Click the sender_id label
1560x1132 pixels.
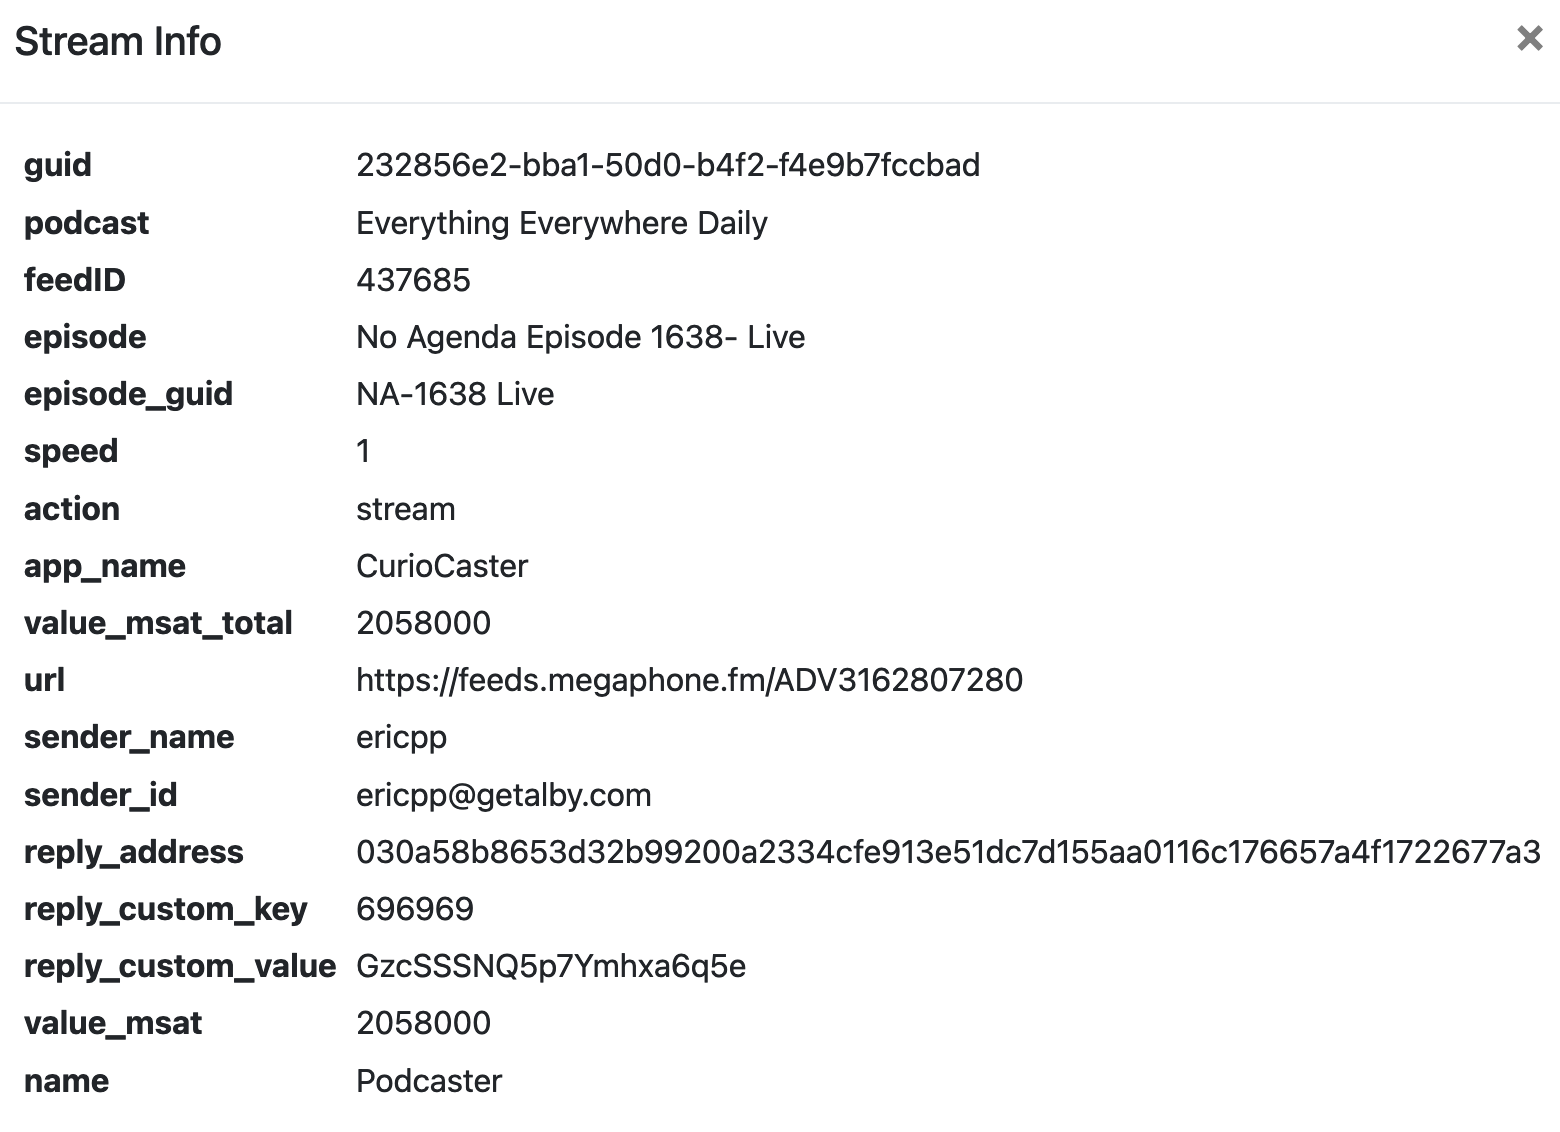click(x=101, y=795)
